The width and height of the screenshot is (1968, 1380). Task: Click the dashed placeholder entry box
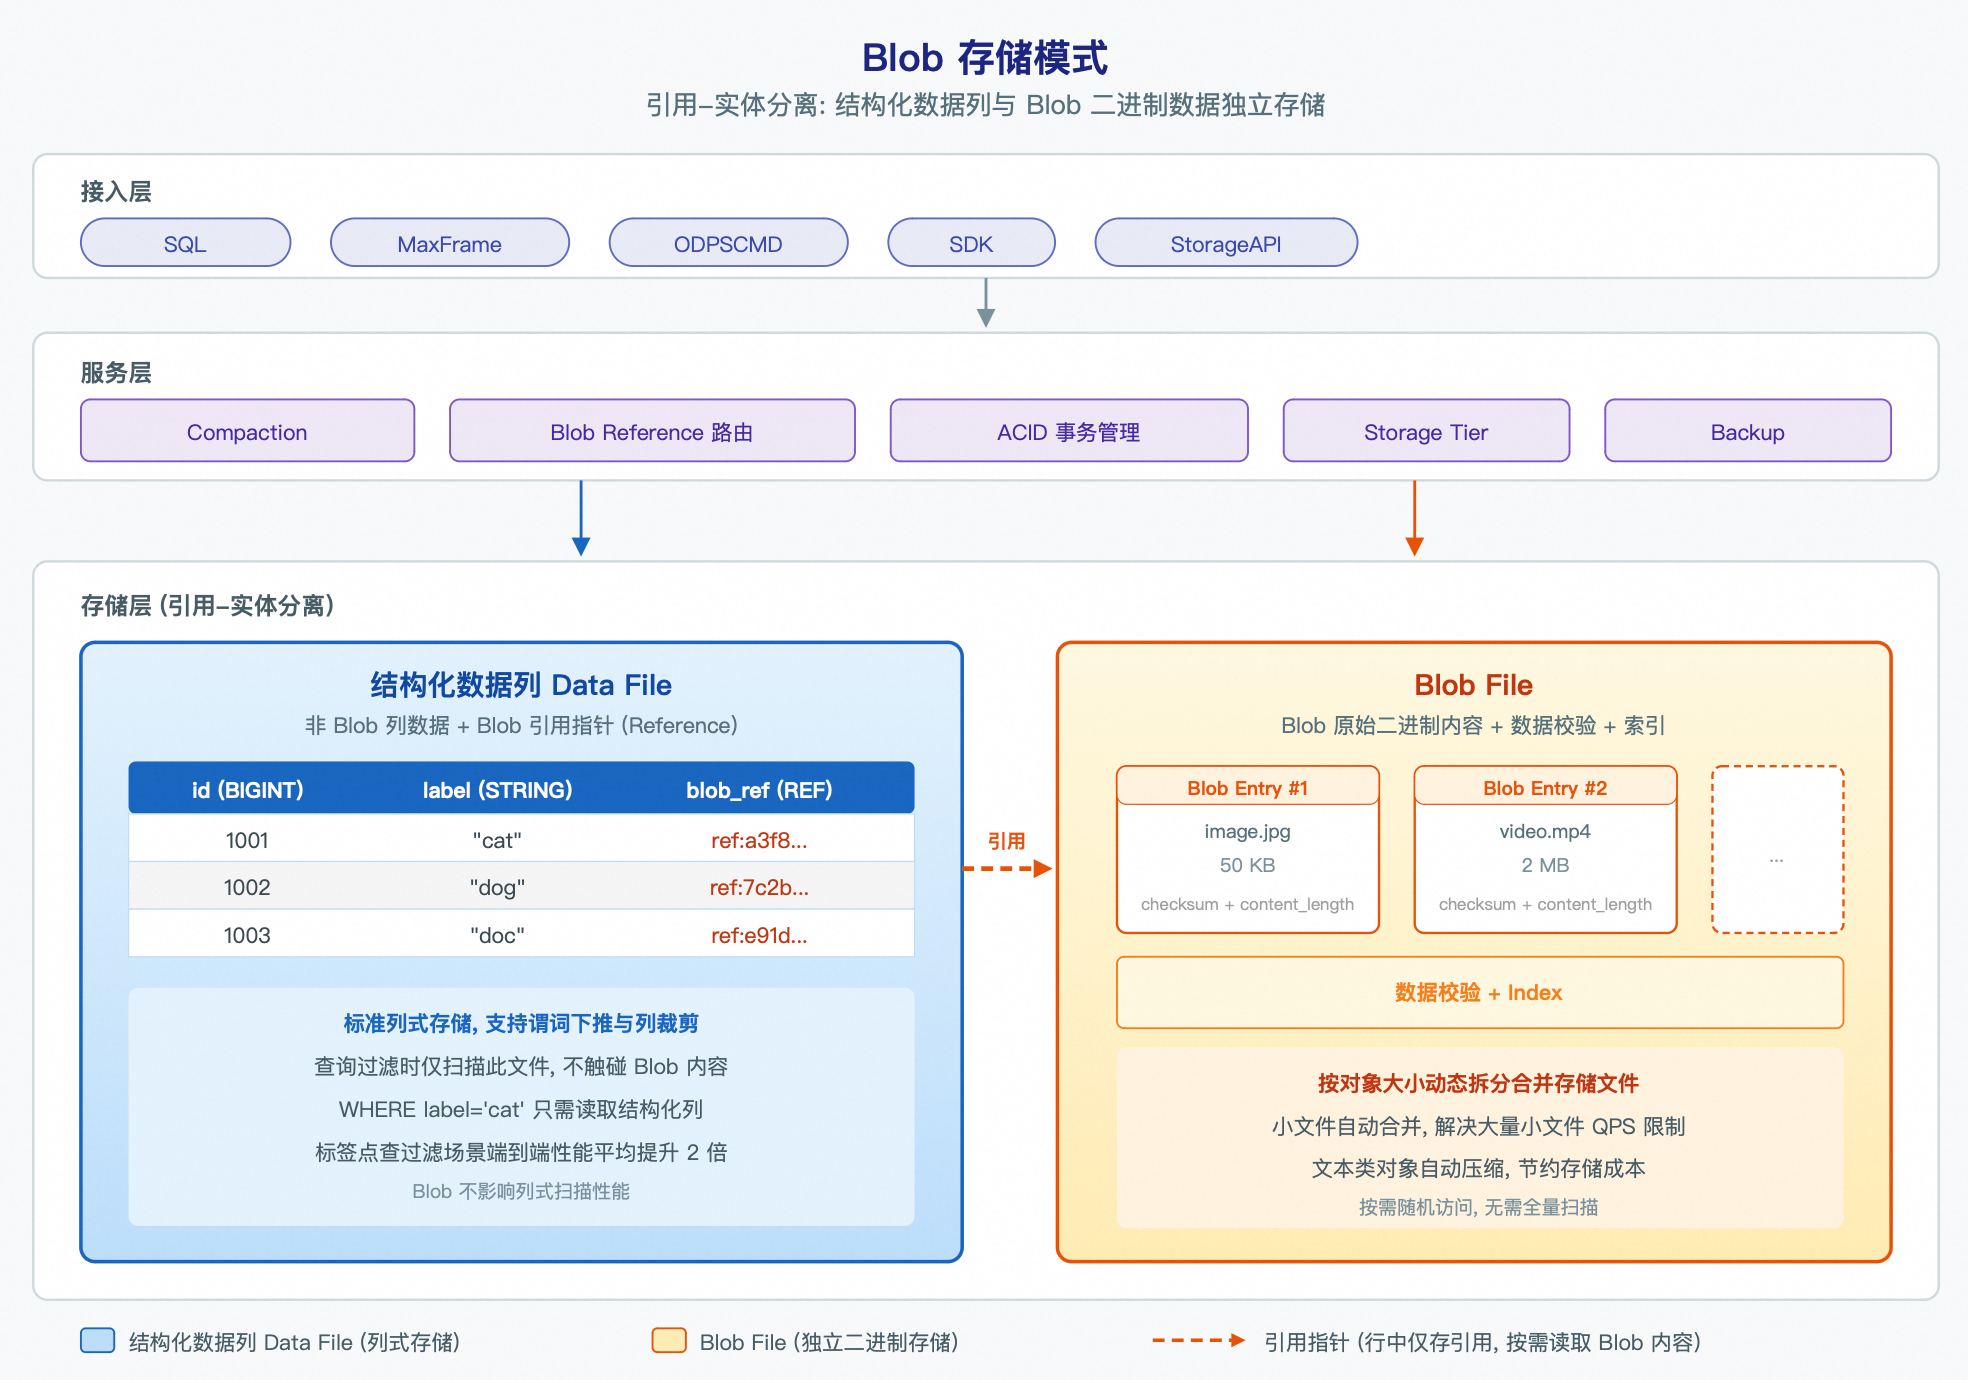click(1777, 849)
